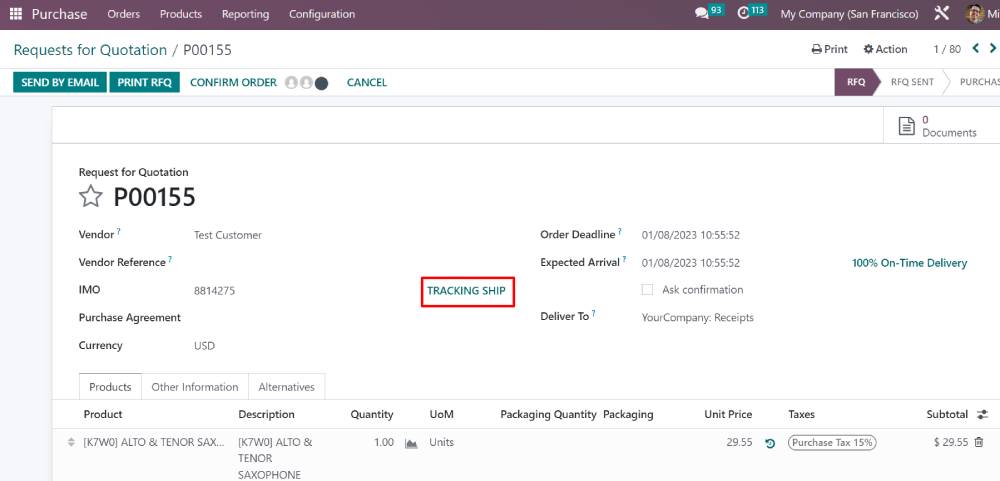The image size is (1000, 481).
Task: Open the debug tools wrench icon
Action: tap(942, 13)
